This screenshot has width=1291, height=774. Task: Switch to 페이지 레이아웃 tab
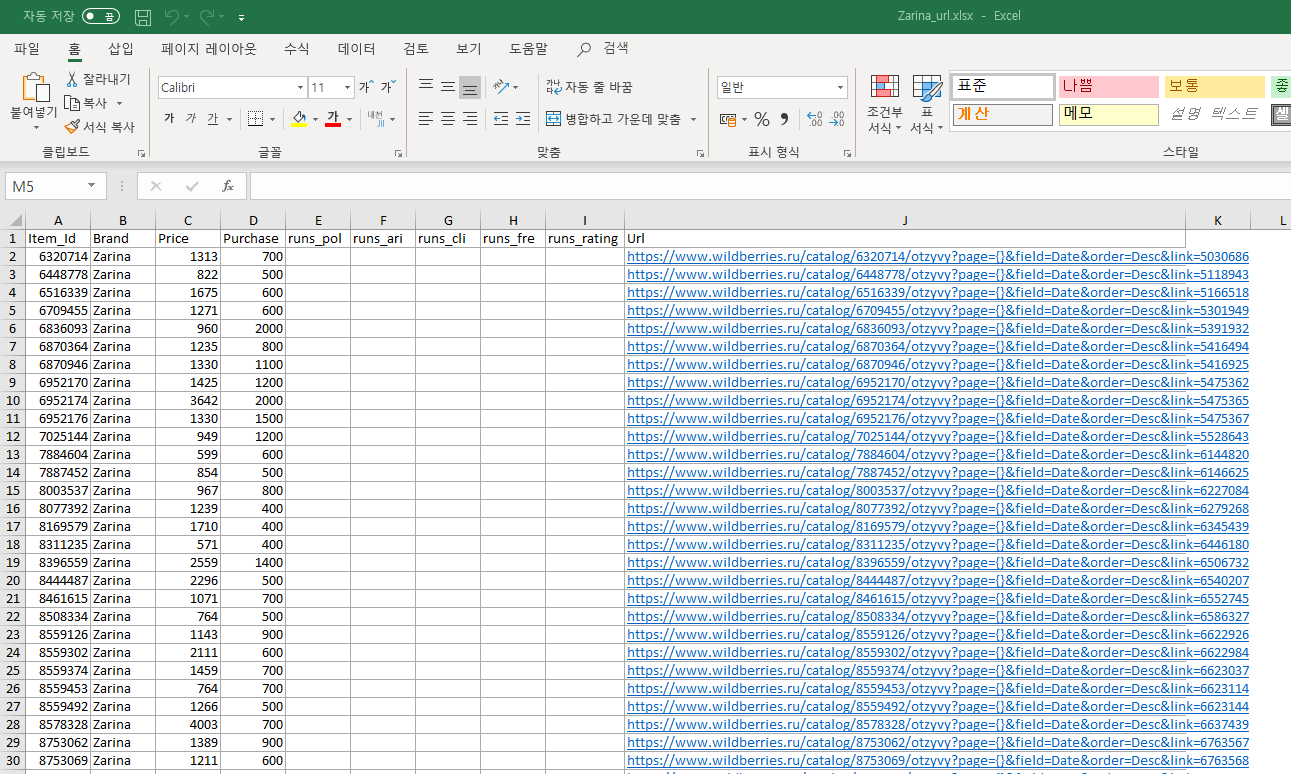click(x=208, y=49)
